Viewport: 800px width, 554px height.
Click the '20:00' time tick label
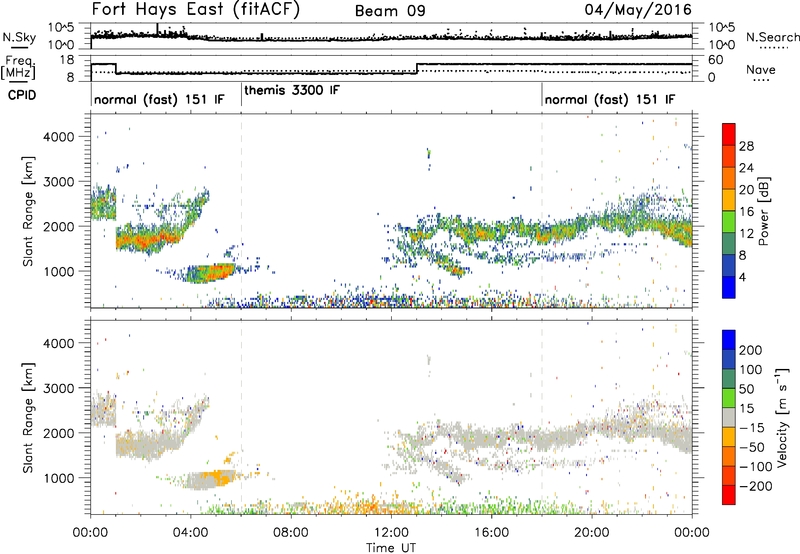point(591,533)
